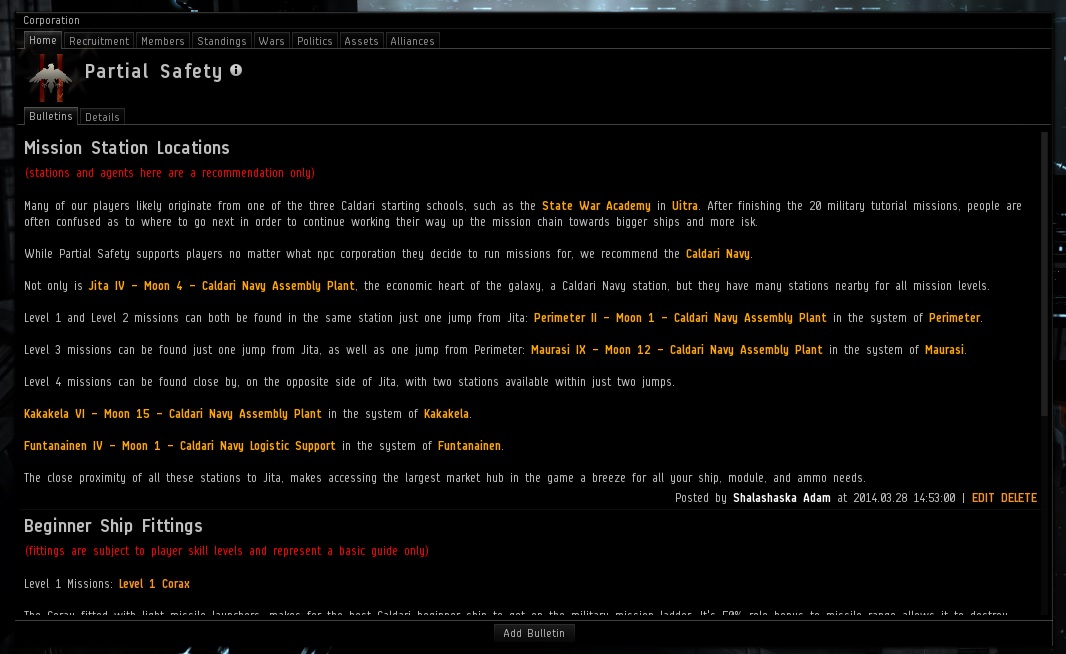Click the Maurasi system link

[944, 350]
